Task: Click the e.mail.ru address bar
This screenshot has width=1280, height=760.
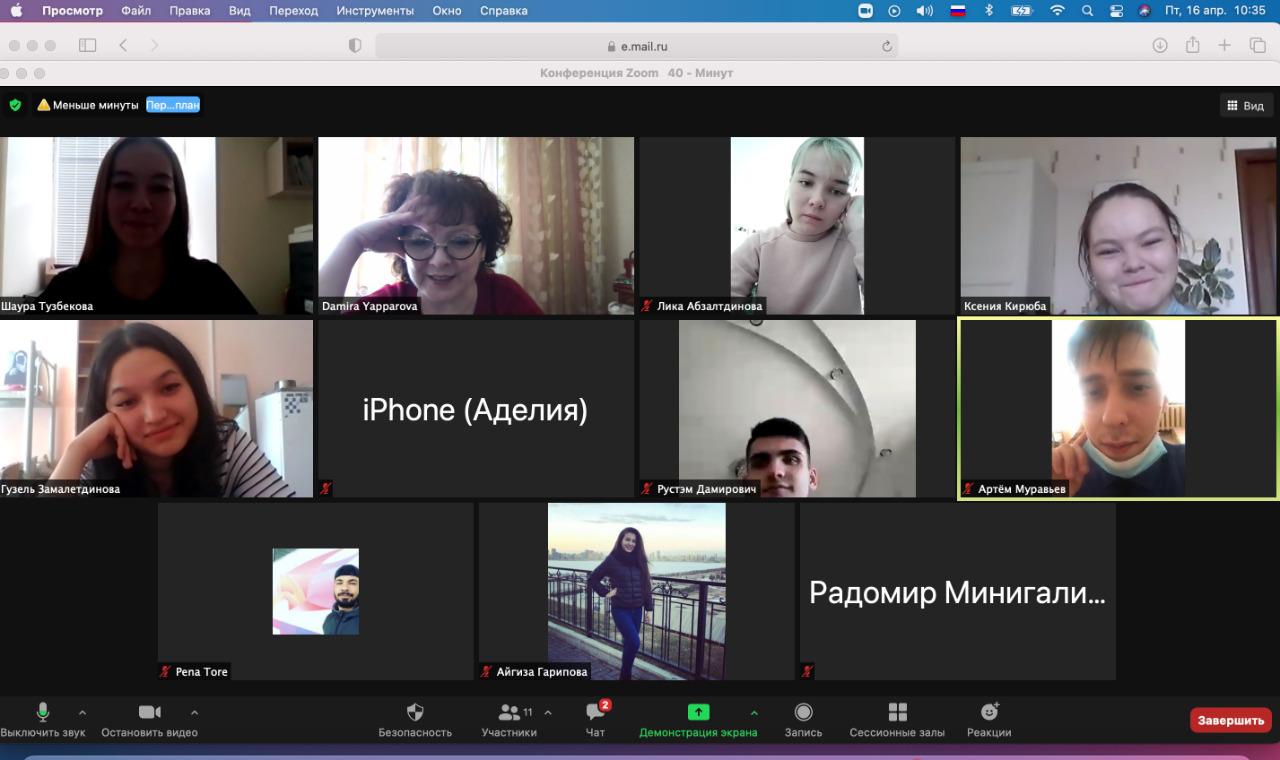Action: pyautogui.click(x=636, y=46)
